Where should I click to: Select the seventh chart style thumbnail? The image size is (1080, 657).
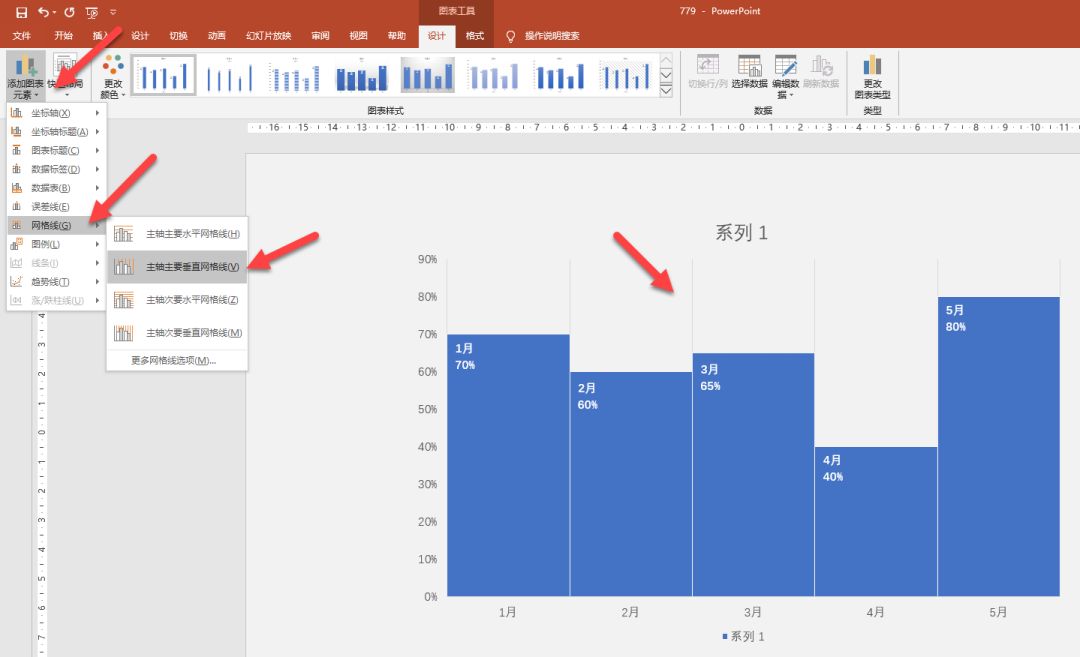[560, 75]
